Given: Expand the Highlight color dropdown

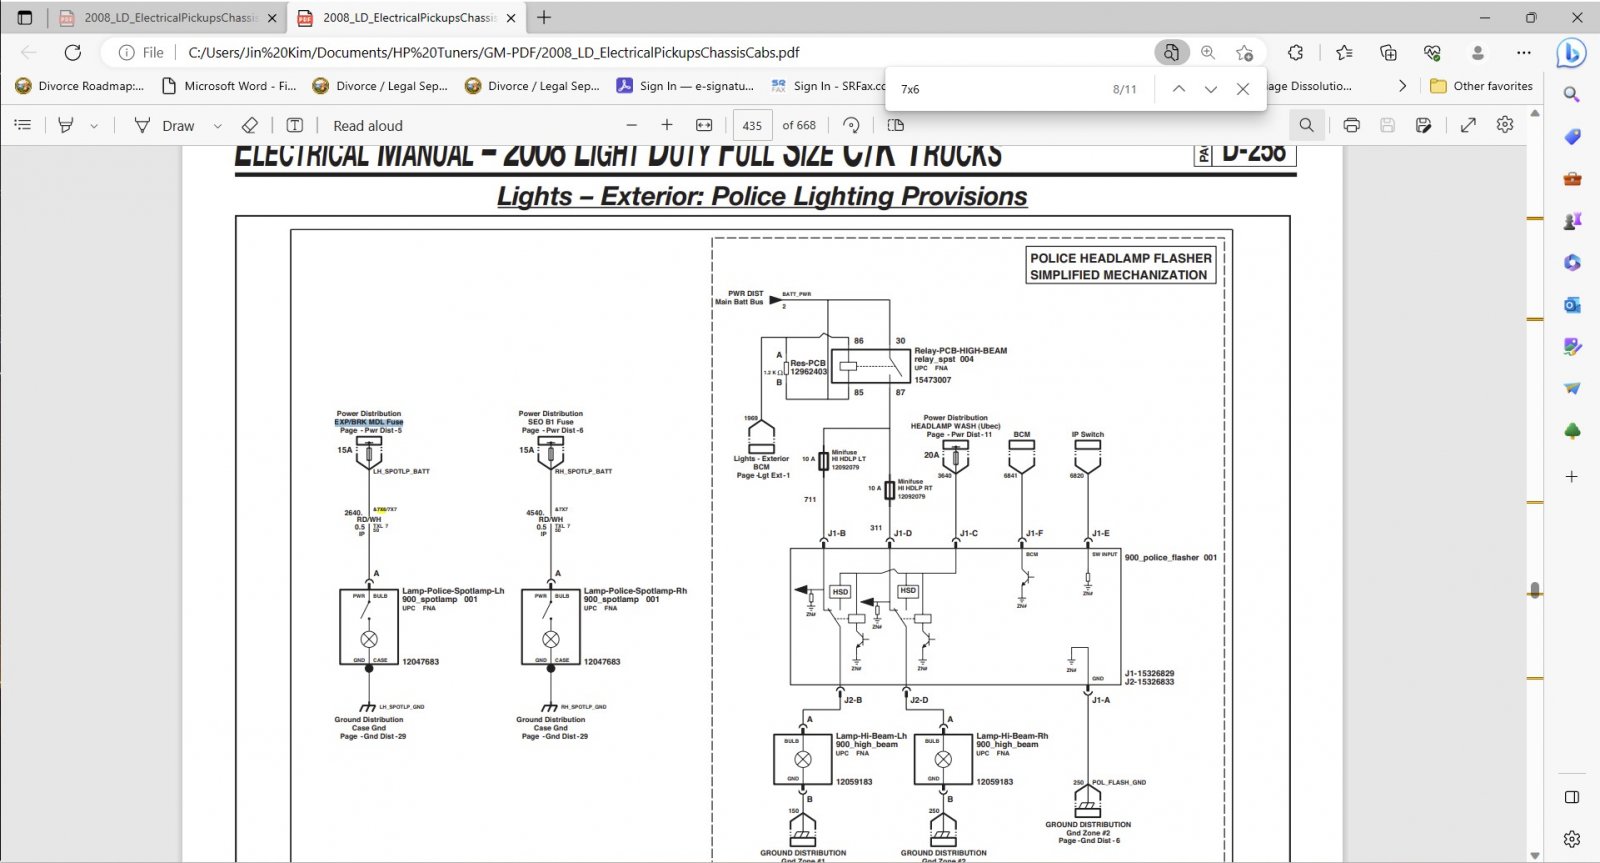Looking at the screenshot, I should (94, 126).
